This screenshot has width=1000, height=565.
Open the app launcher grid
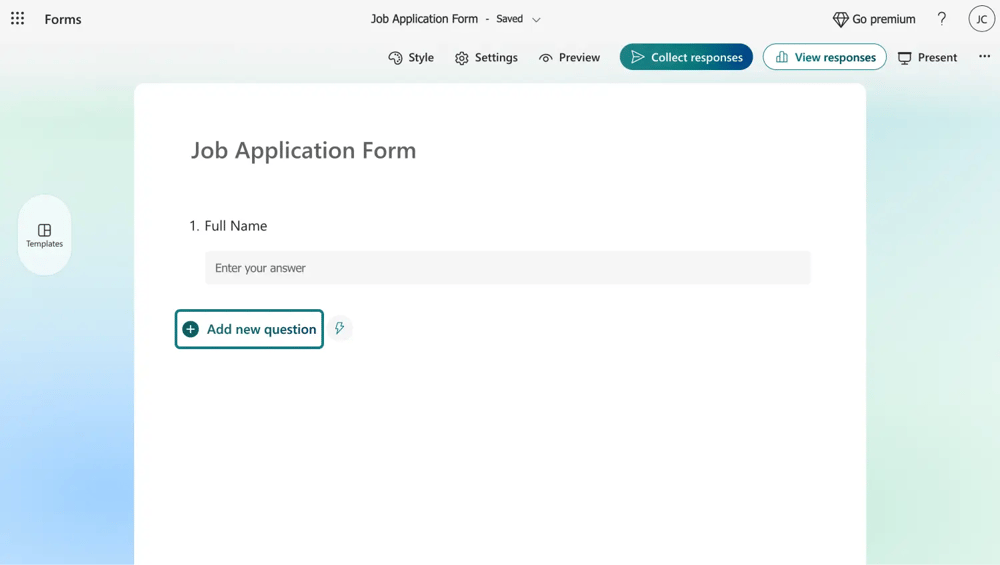pos(18,19)
